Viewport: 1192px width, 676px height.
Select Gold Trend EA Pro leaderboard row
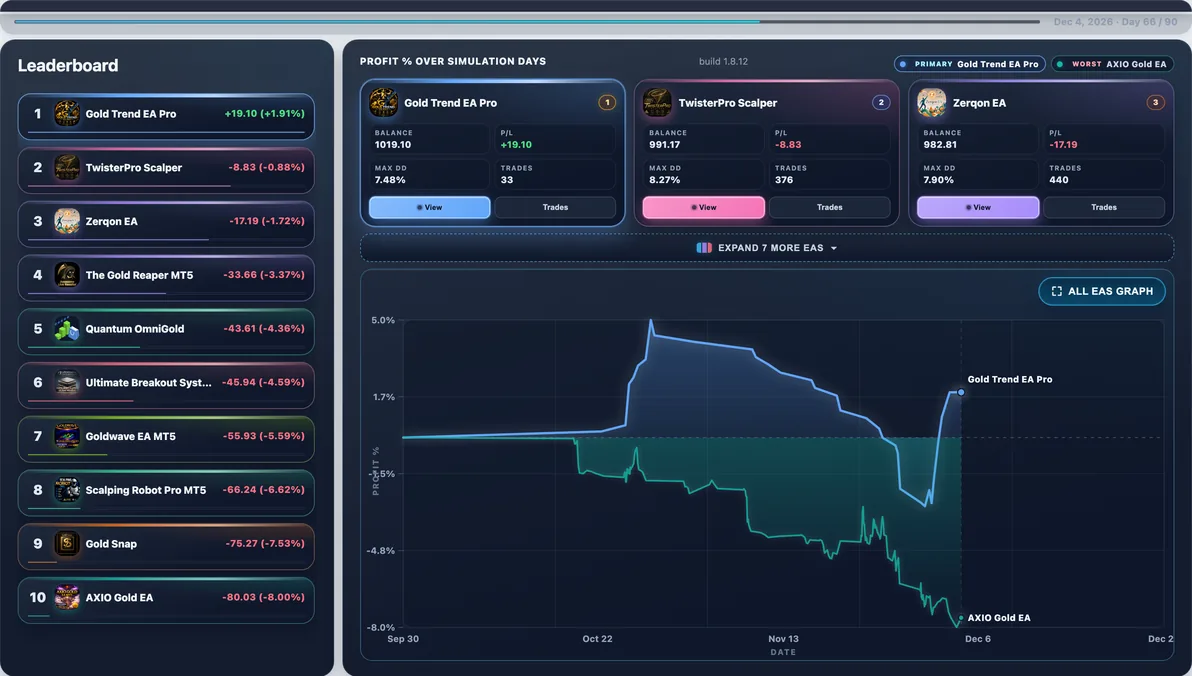click(166, 116)
